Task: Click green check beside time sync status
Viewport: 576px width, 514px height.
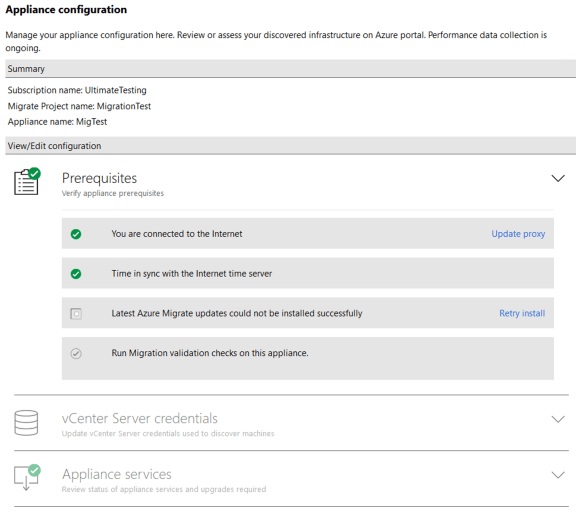Action: tap(76, 274)
